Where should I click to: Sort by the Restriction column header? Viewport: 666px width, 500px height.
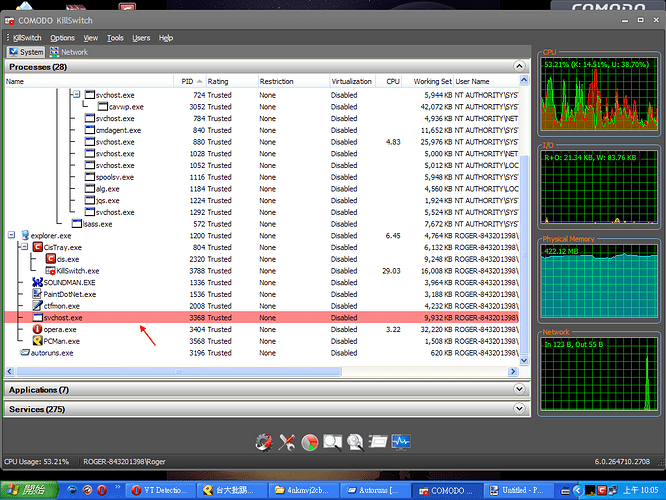click(x=293, y=81)
